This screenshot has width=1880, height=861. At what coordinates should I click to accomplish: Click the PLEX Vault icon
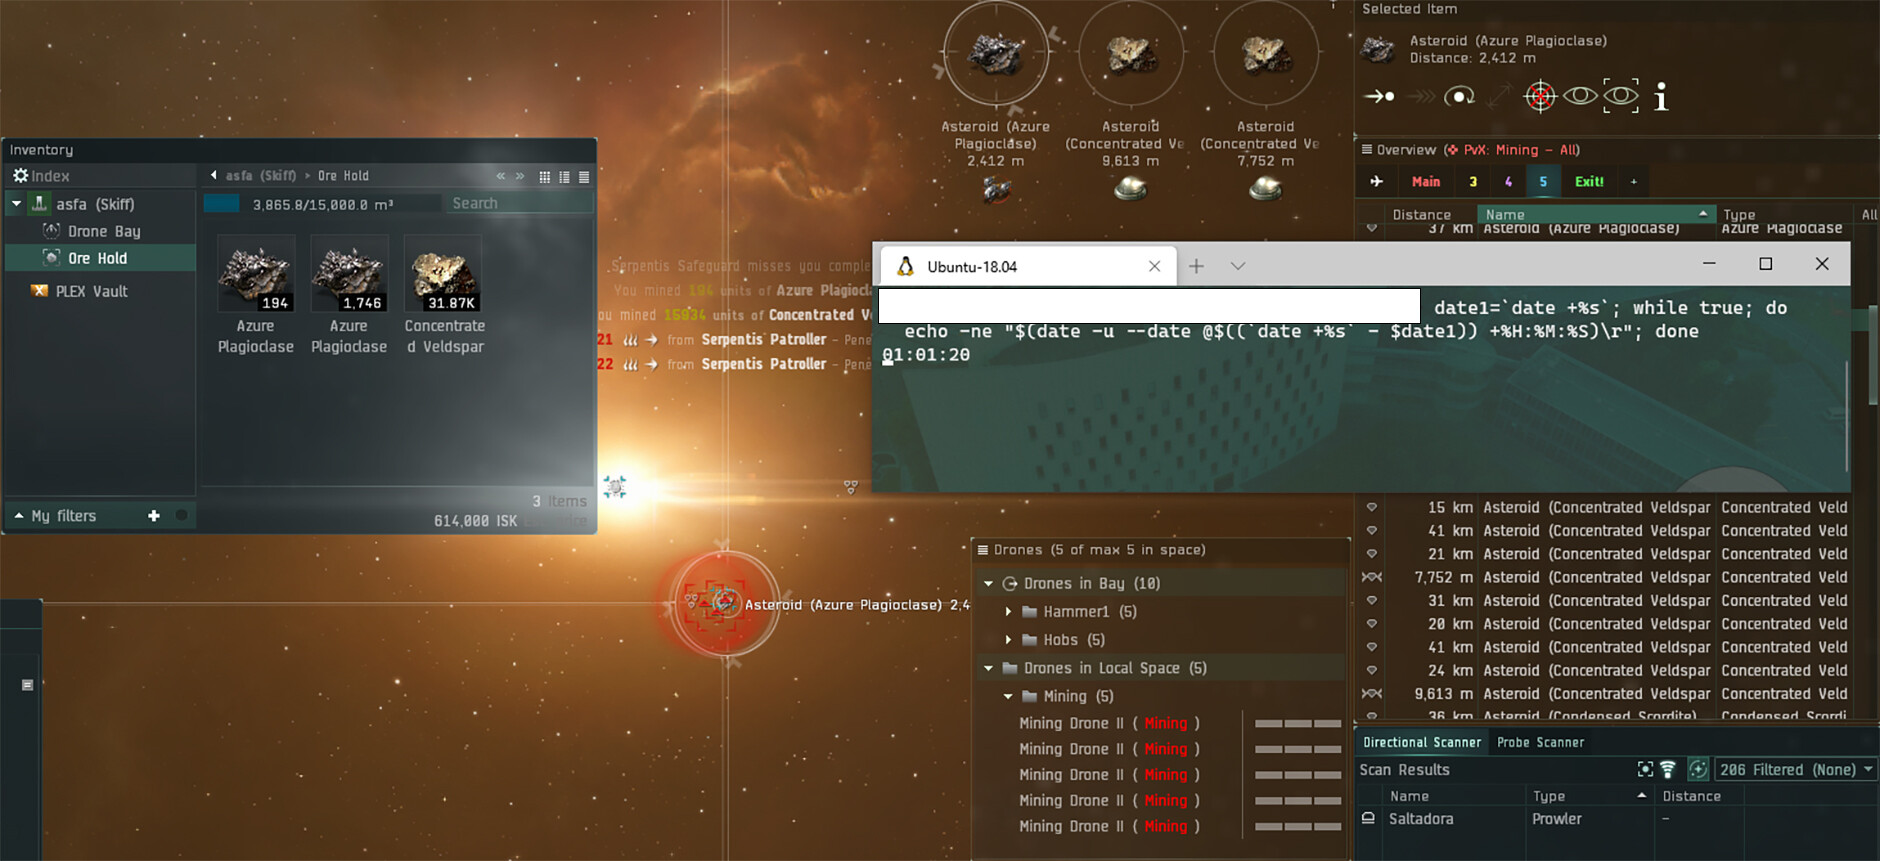[40, 291]
